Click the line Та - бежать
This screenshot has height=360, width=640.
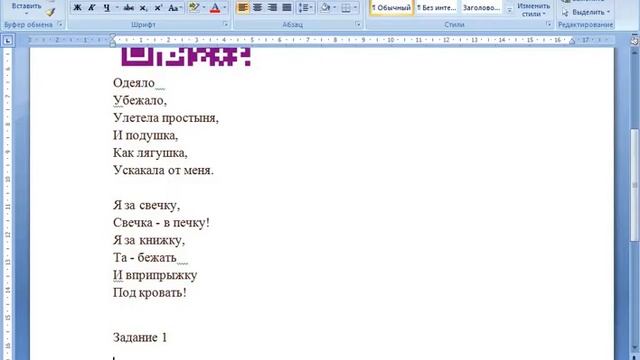click(x=145, y=258)
